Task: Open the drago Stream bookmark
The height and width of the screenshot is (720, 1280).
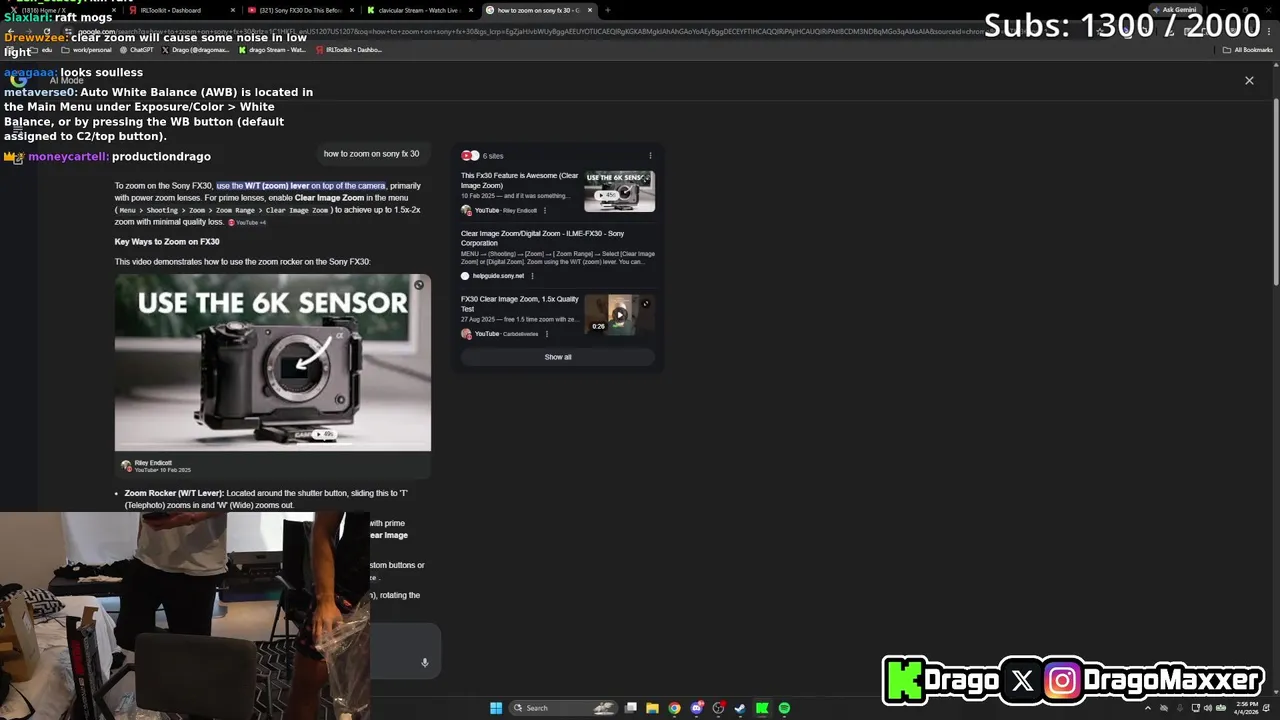Action: [x=273, y=50]
